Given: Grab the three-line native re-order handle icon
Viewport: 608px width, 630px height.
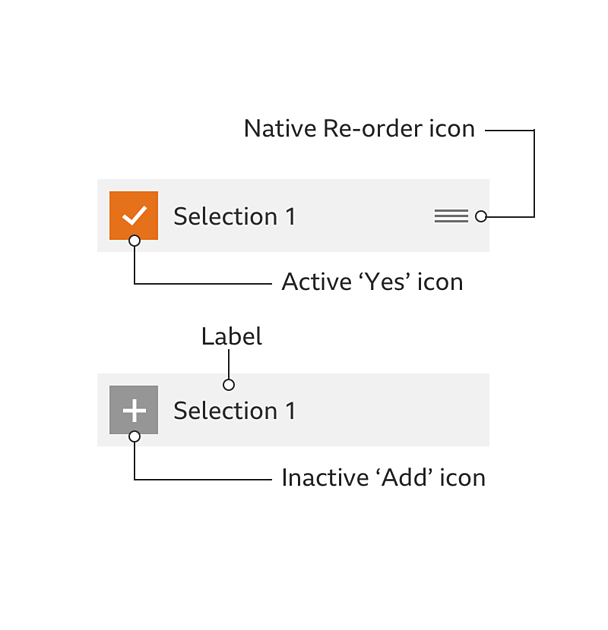Looking at the screenshot, I should tap(451, 216).
